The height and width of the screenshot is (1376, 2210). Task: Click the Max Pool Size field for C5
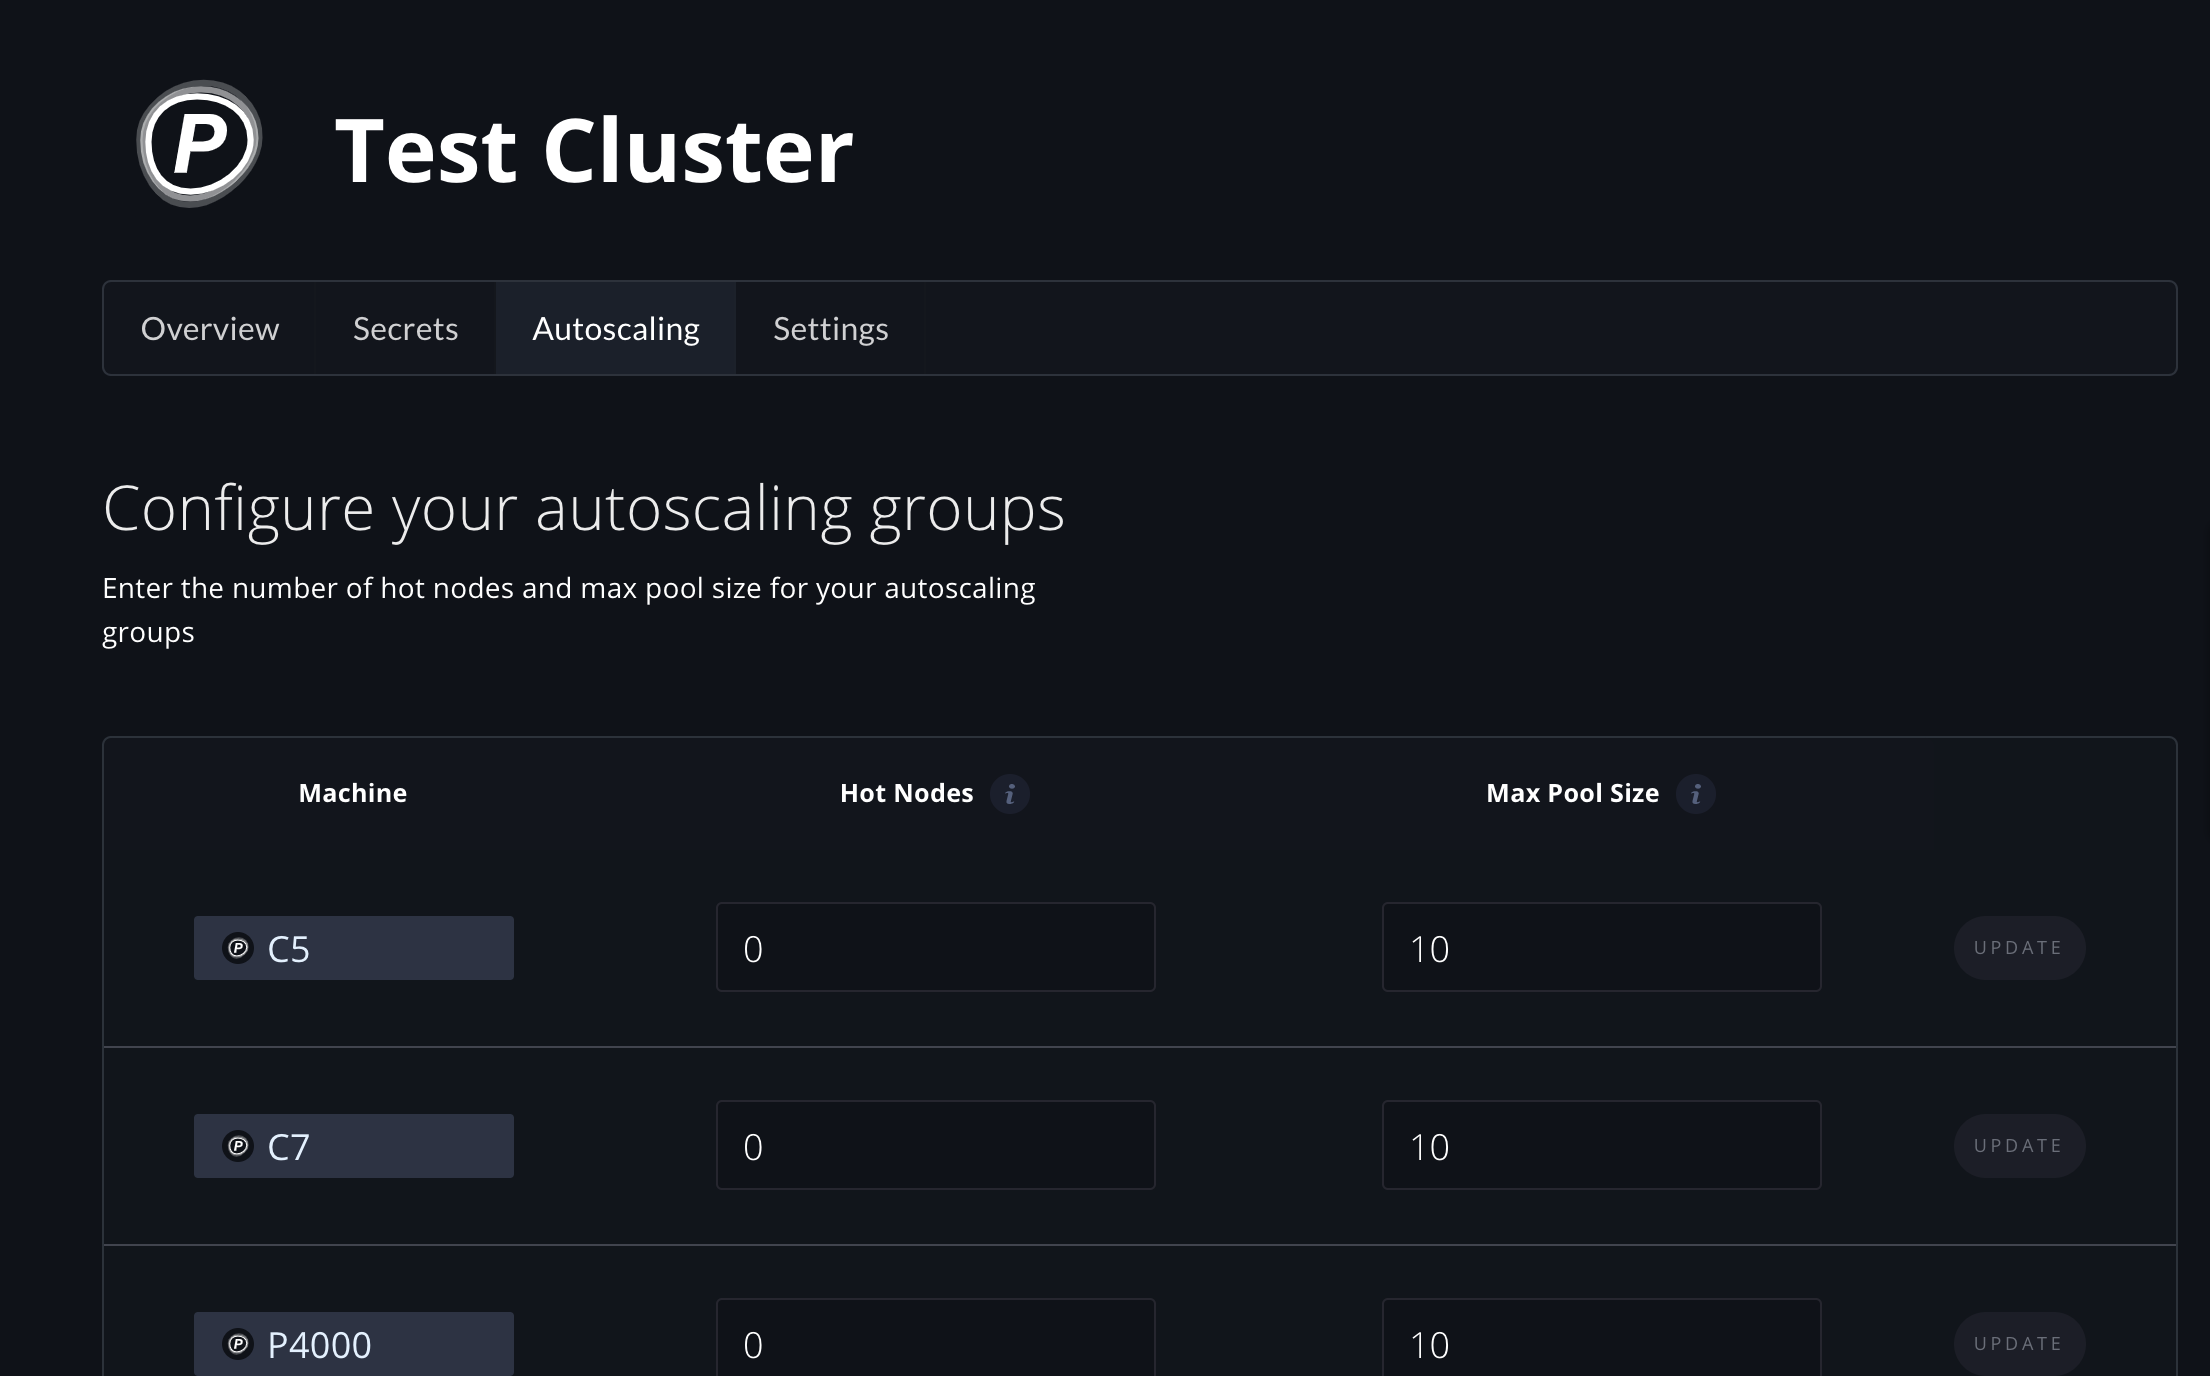[x=1602, y=947]
